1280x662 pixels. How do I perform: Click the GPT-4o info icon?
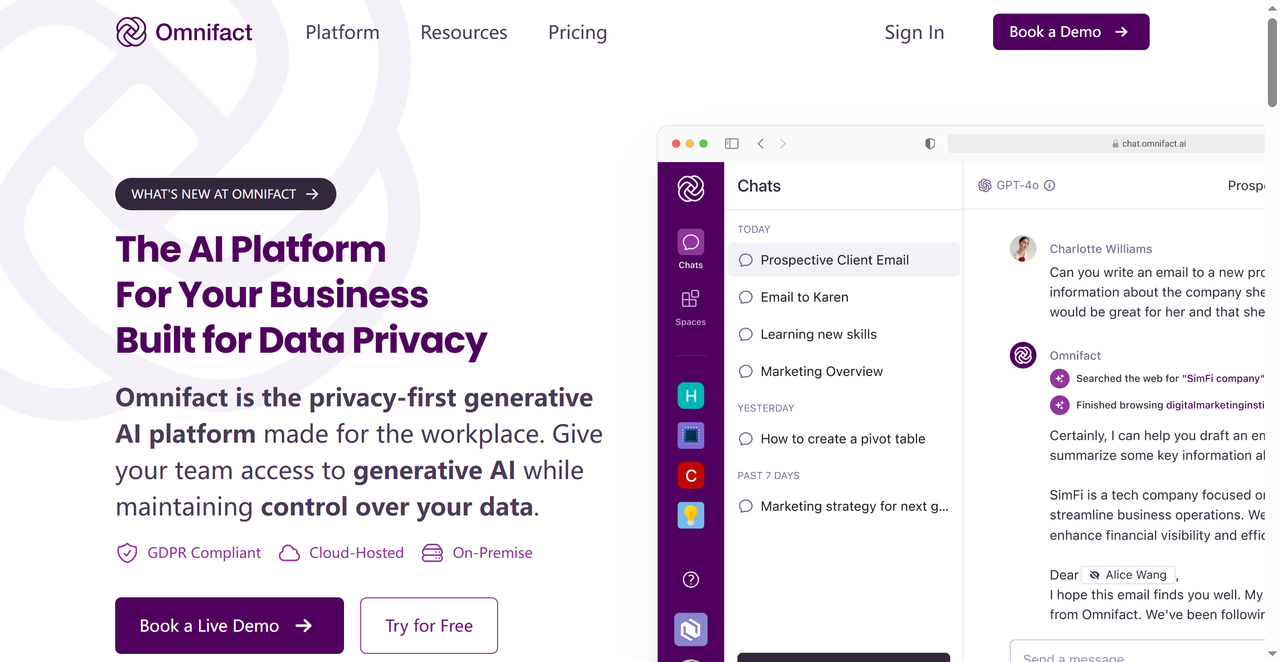point(1049,185)
